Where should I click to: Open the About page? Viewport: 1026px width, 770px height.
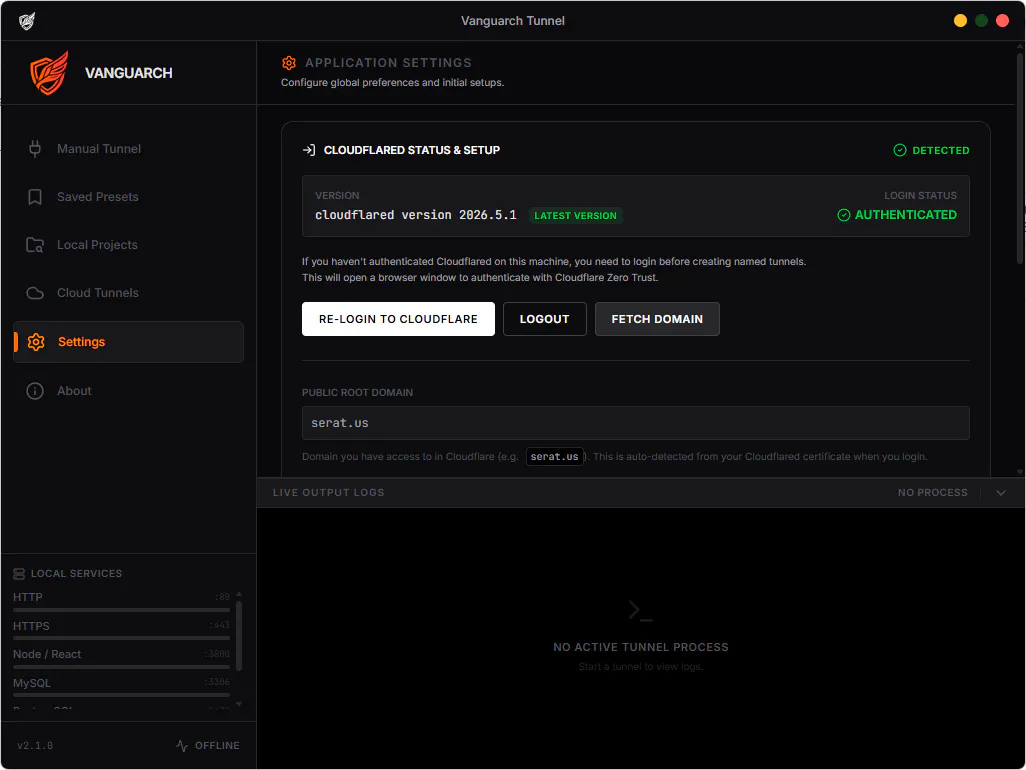point(128,391)
